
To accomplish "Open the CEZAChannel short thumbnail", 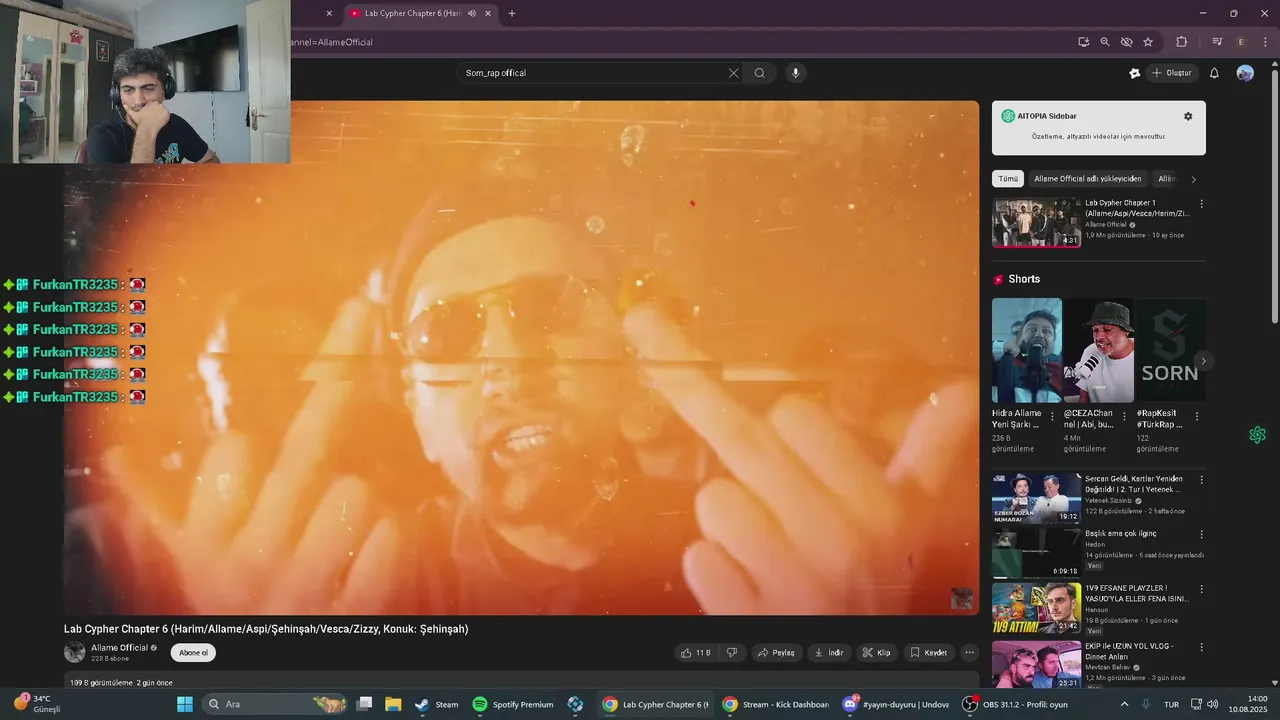I will coord(1098,350).
